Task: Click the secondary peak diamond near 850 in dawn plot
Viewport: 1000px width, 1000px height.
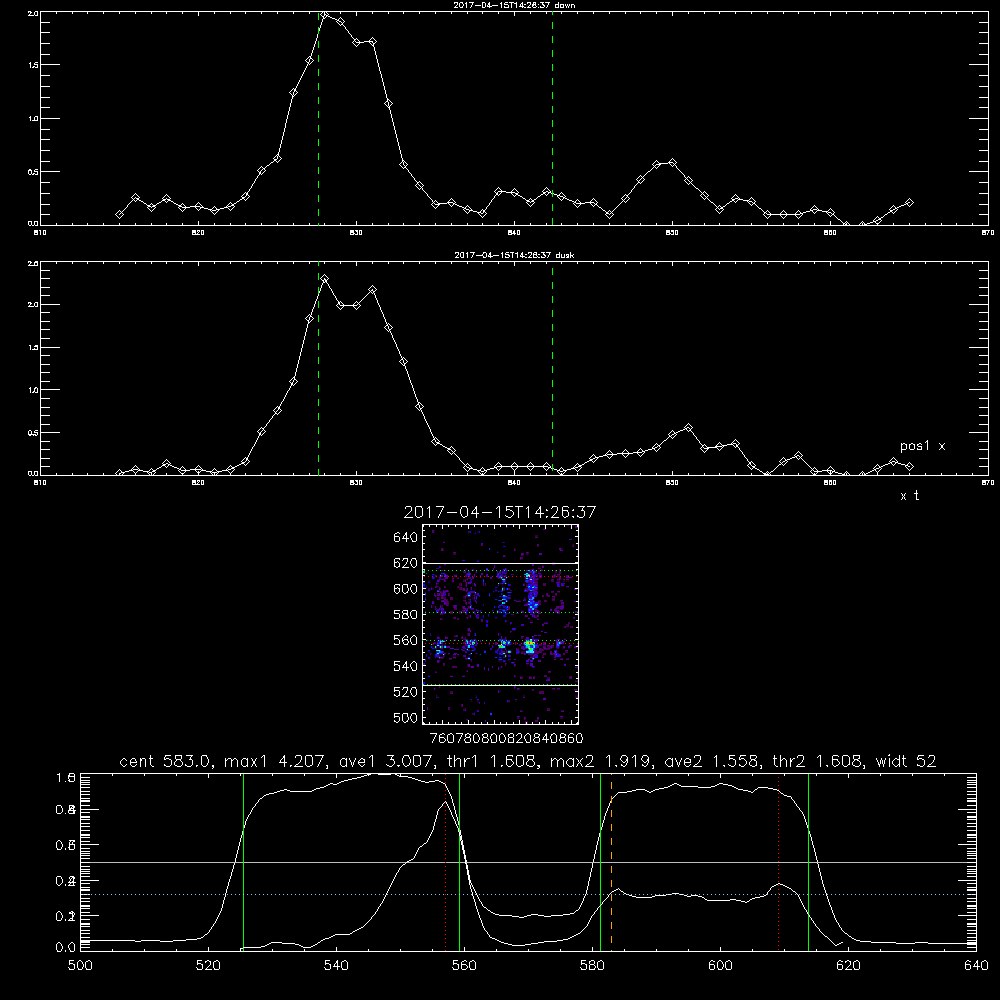Action: (672, 163)
